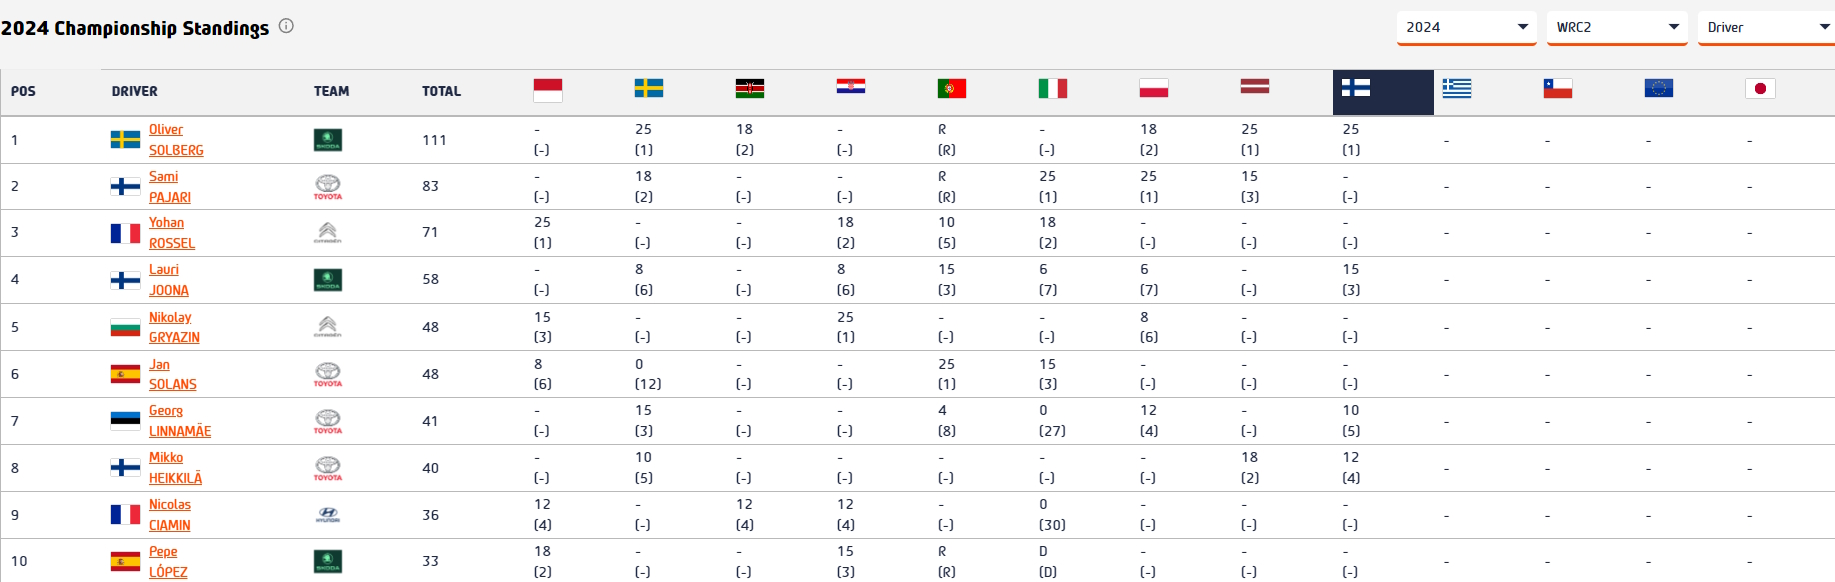The width and height of the screenshot is (1835, 582).
Task: Click the TOTAL column header
Action: point(441,91)
